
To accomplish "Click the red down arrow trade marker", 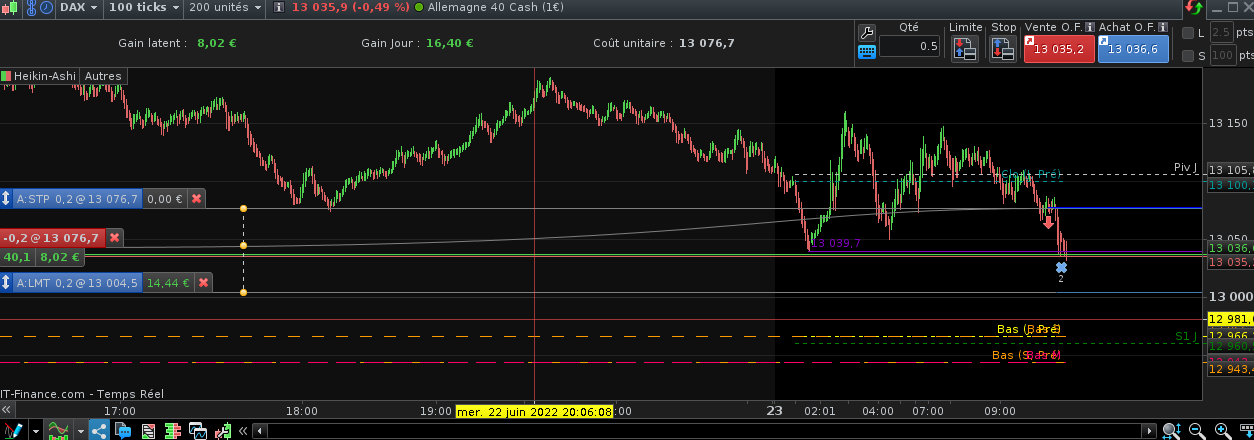I will [1048, 222].
